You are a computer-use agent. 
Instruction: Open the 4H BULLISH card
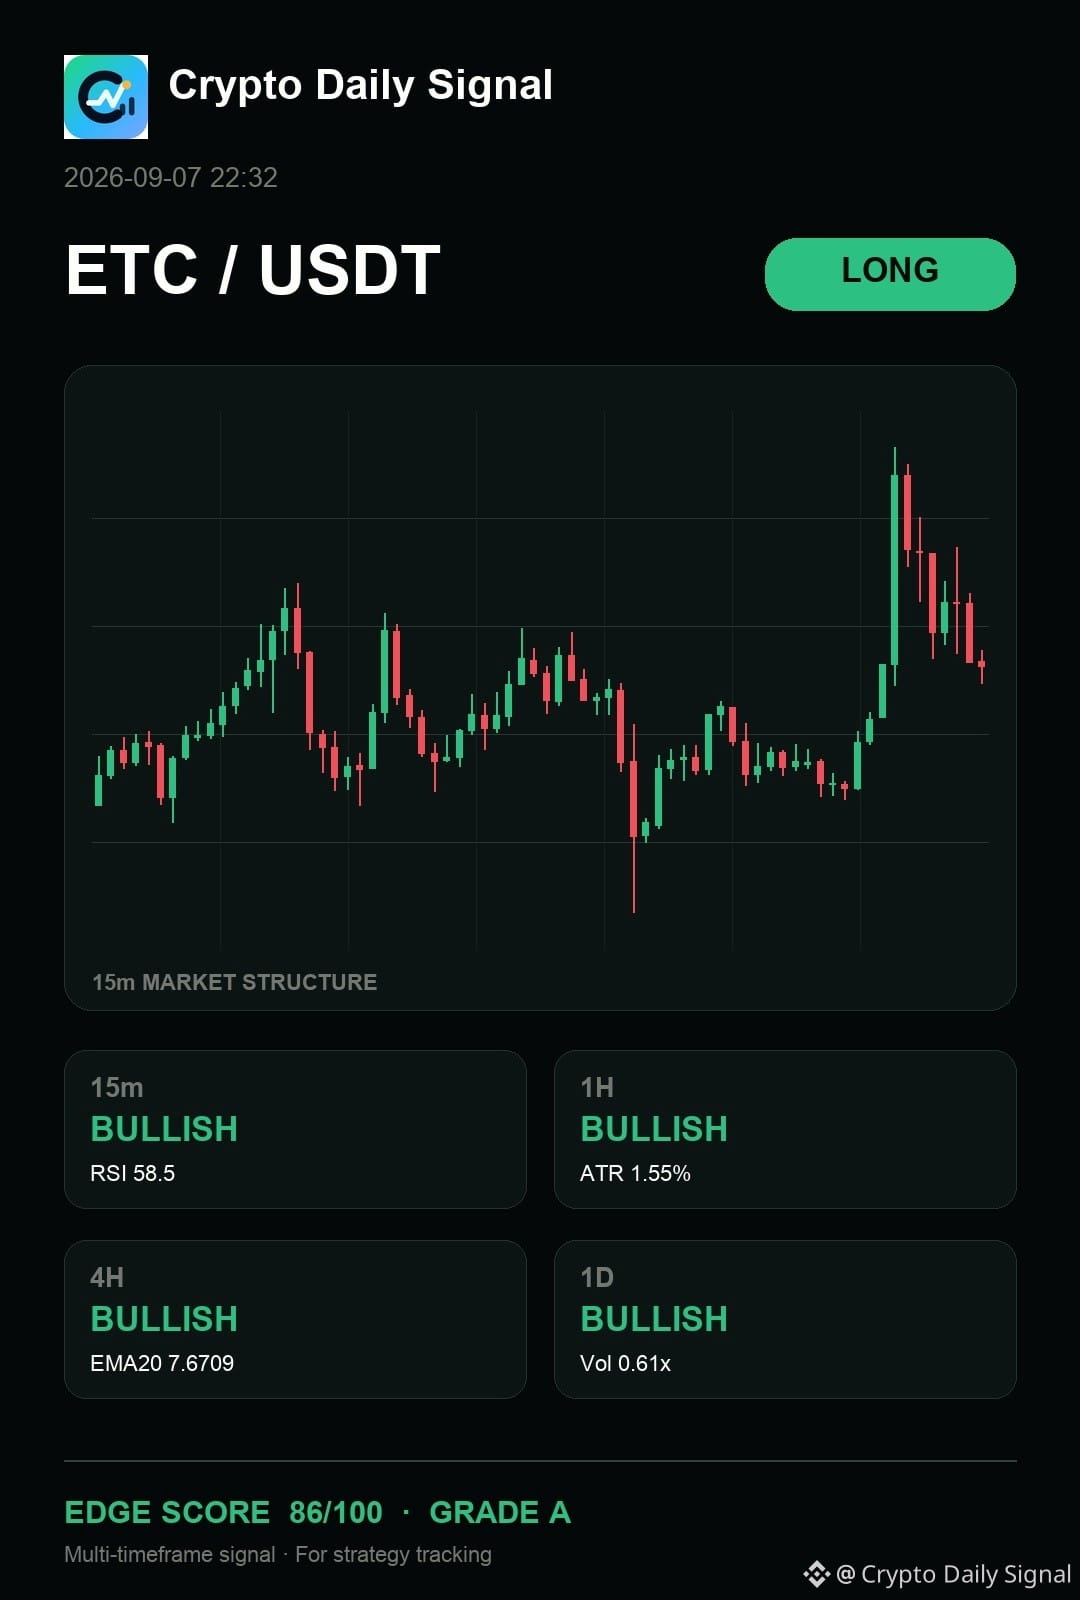pos(295,1319)
